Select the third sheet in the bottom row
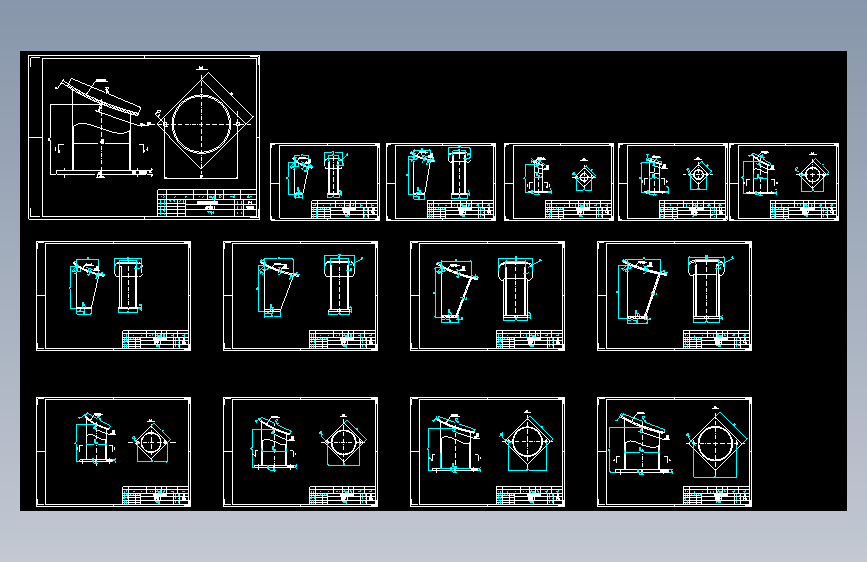This screenshot has width=867, height=562. point(487,452)
